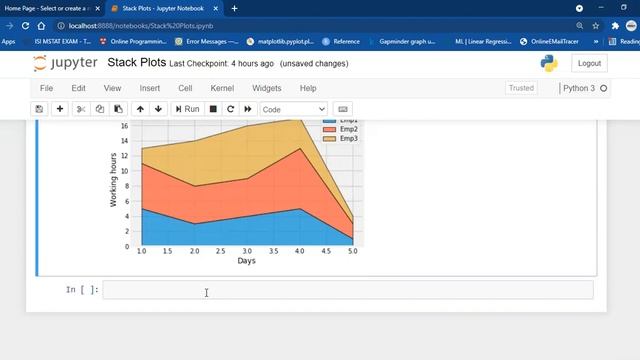Click the Emp3 legend color swatch

coord(329,139)
